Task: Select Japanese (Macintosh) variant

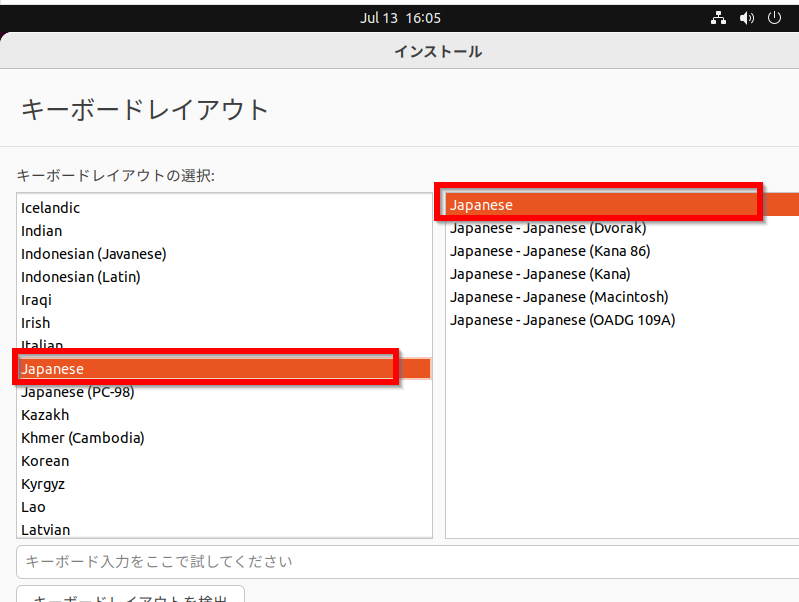Action: pos(559,297)
